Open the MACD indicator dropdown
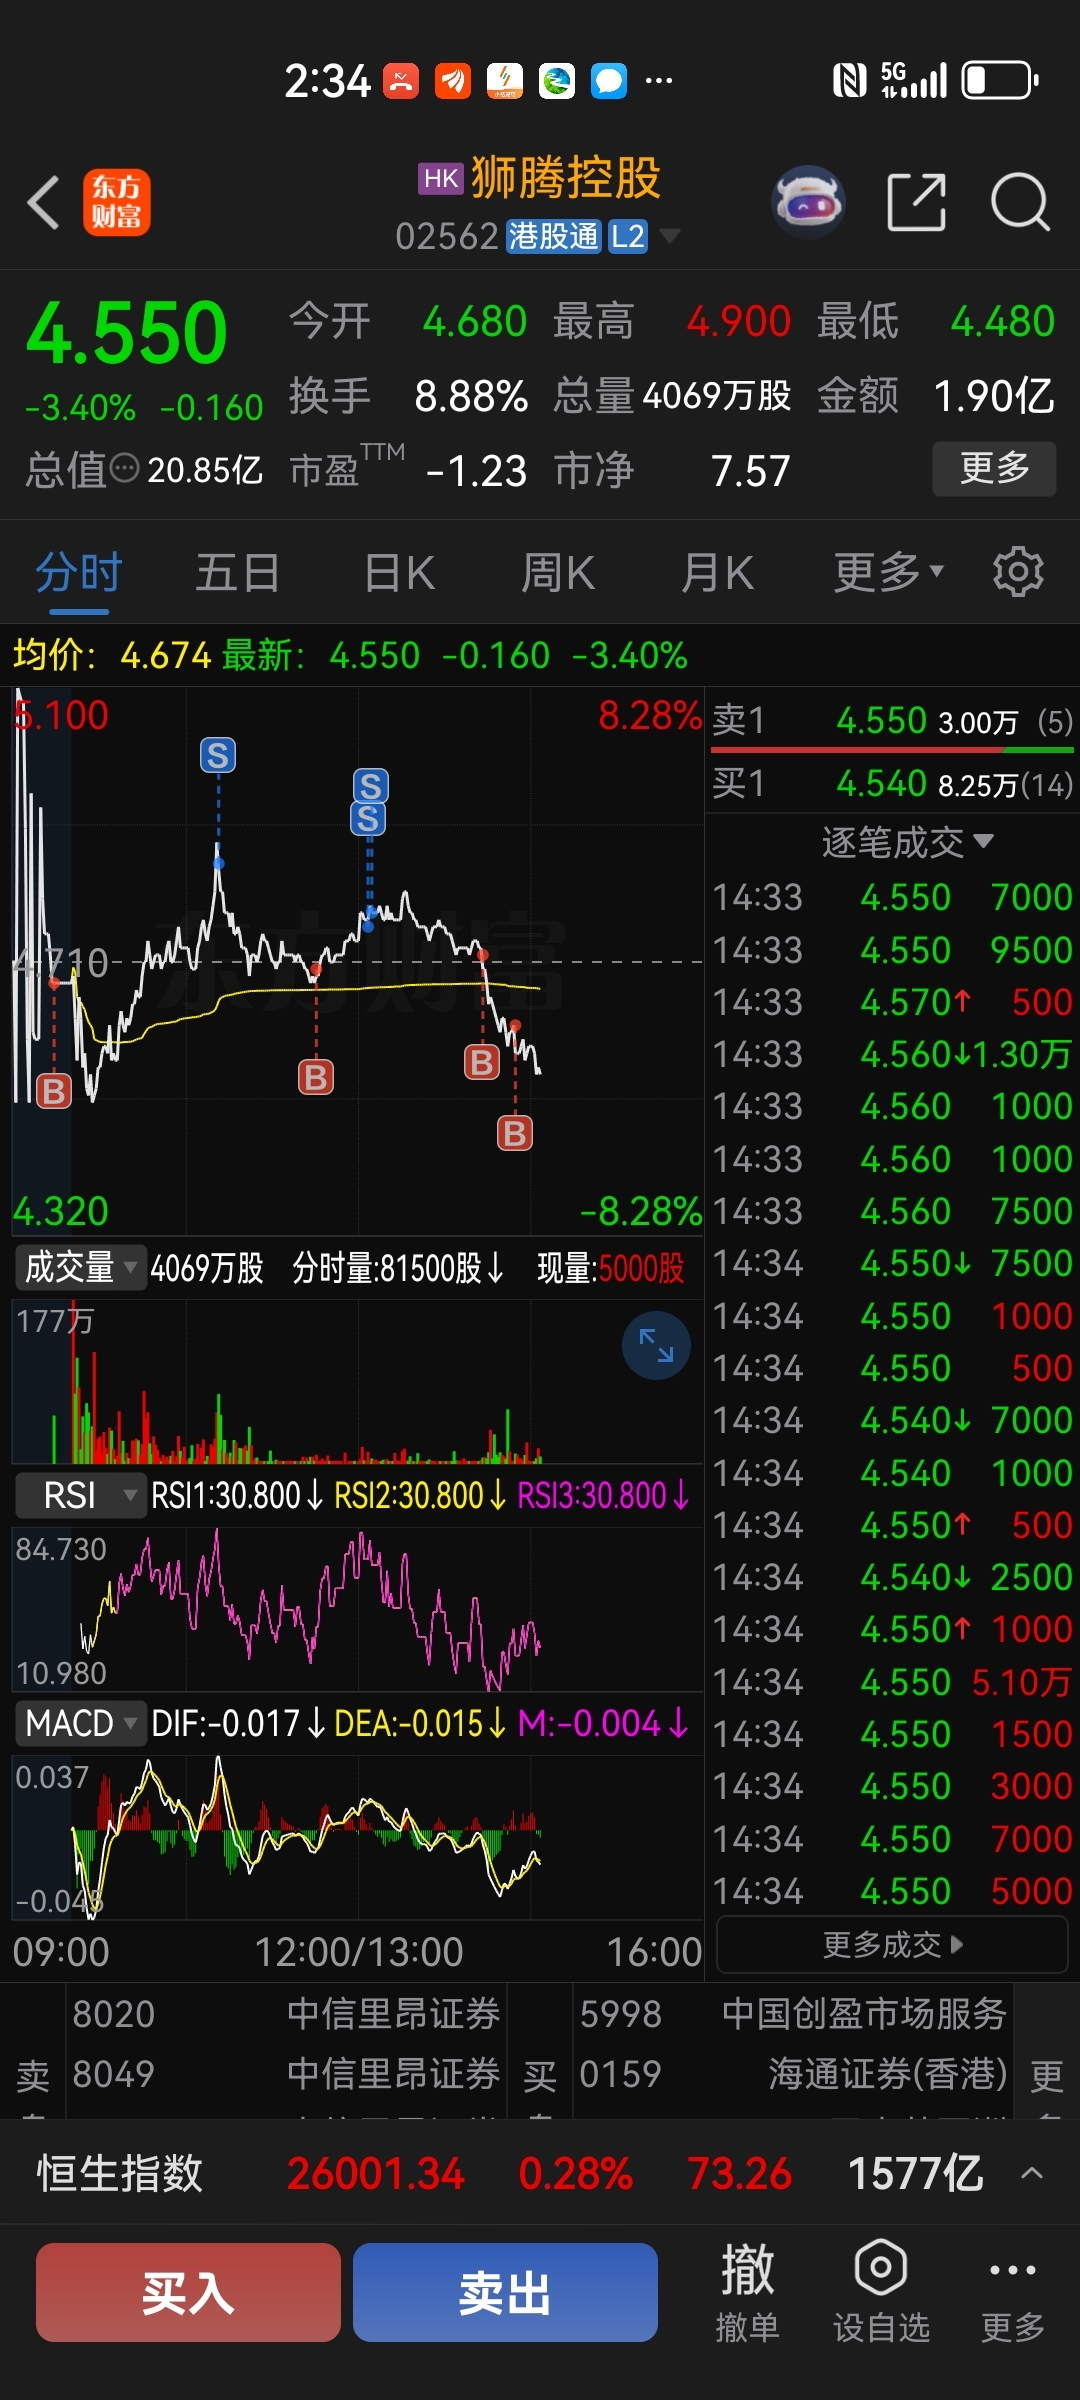This screenshot has height=2400, width=1080. (80, 1724)
